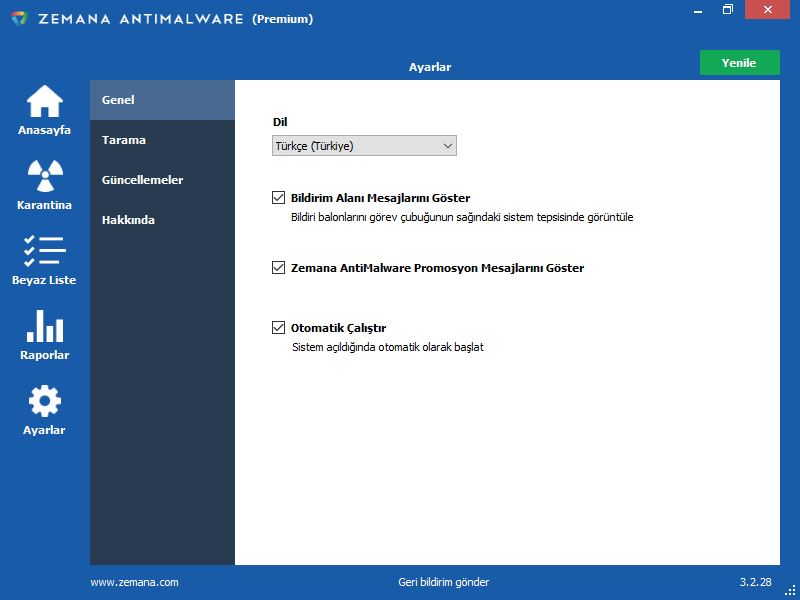800x600 pixels.
Task: Click Geri bildirim gönder link
Action: click(443, 582)
